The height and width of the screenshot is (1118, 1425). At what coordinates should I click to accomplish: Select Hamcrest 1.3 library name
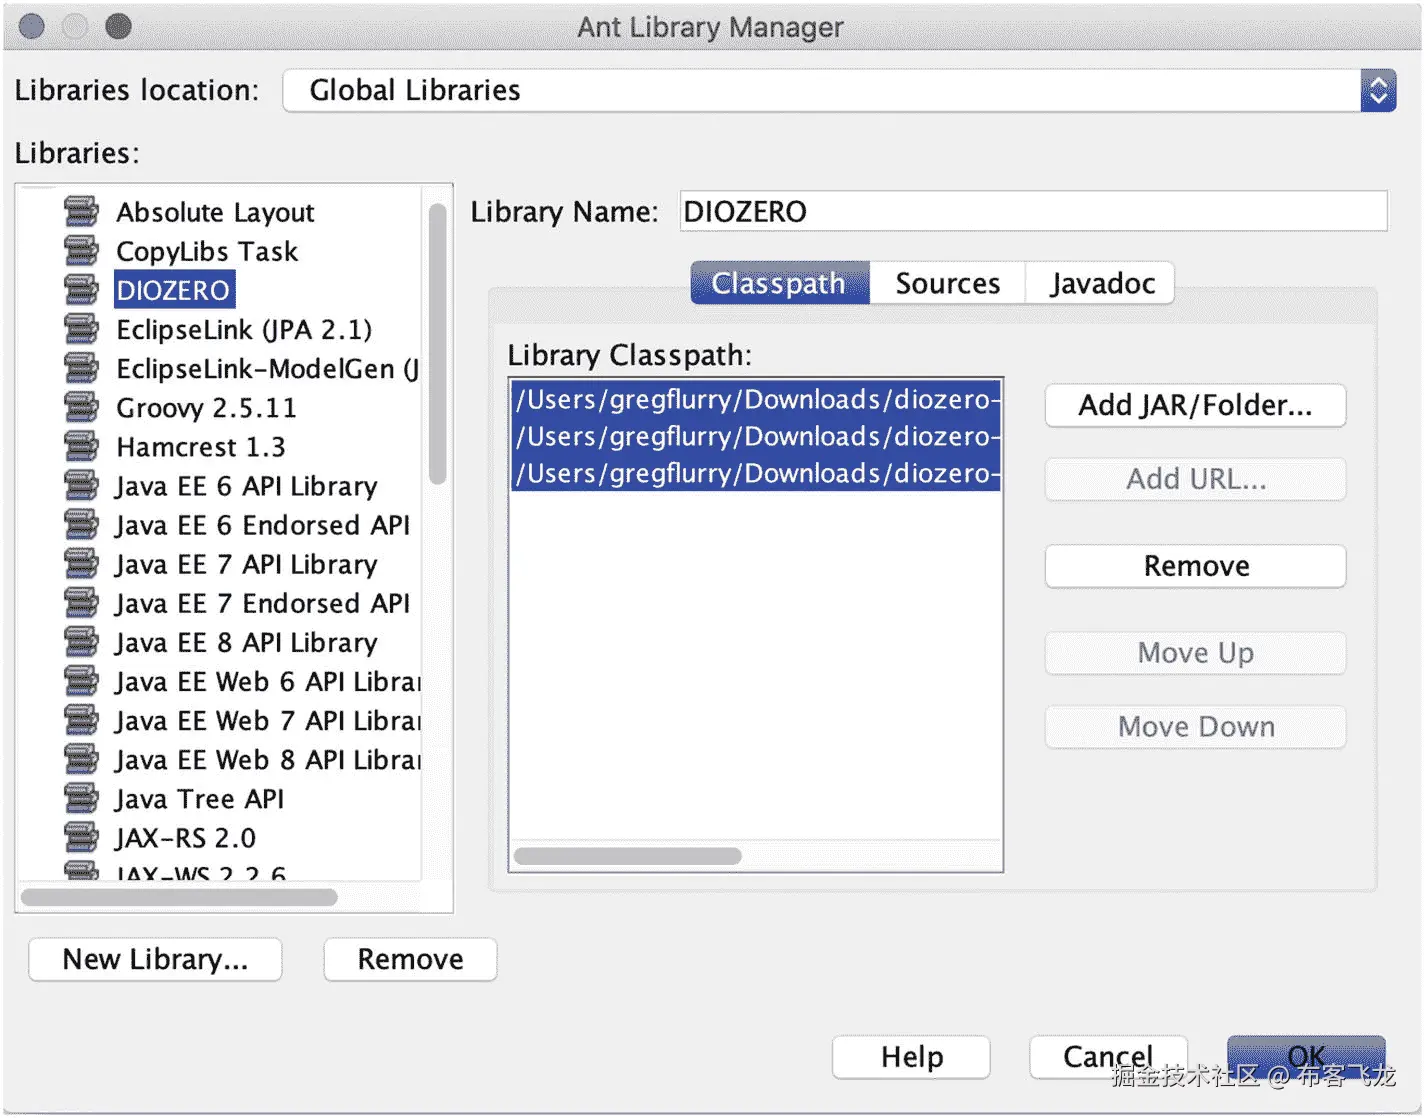[201, 447]
